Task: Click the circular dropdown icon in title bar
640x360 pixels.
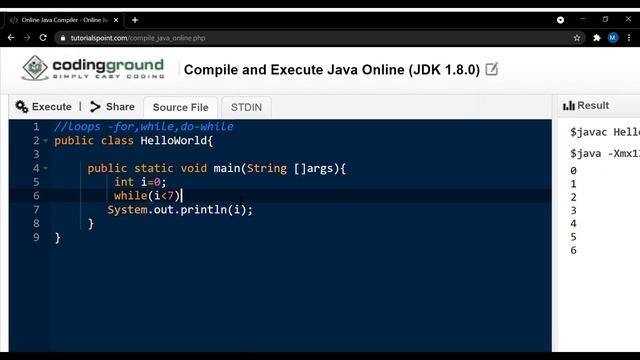Action: (x=560, y=20)
